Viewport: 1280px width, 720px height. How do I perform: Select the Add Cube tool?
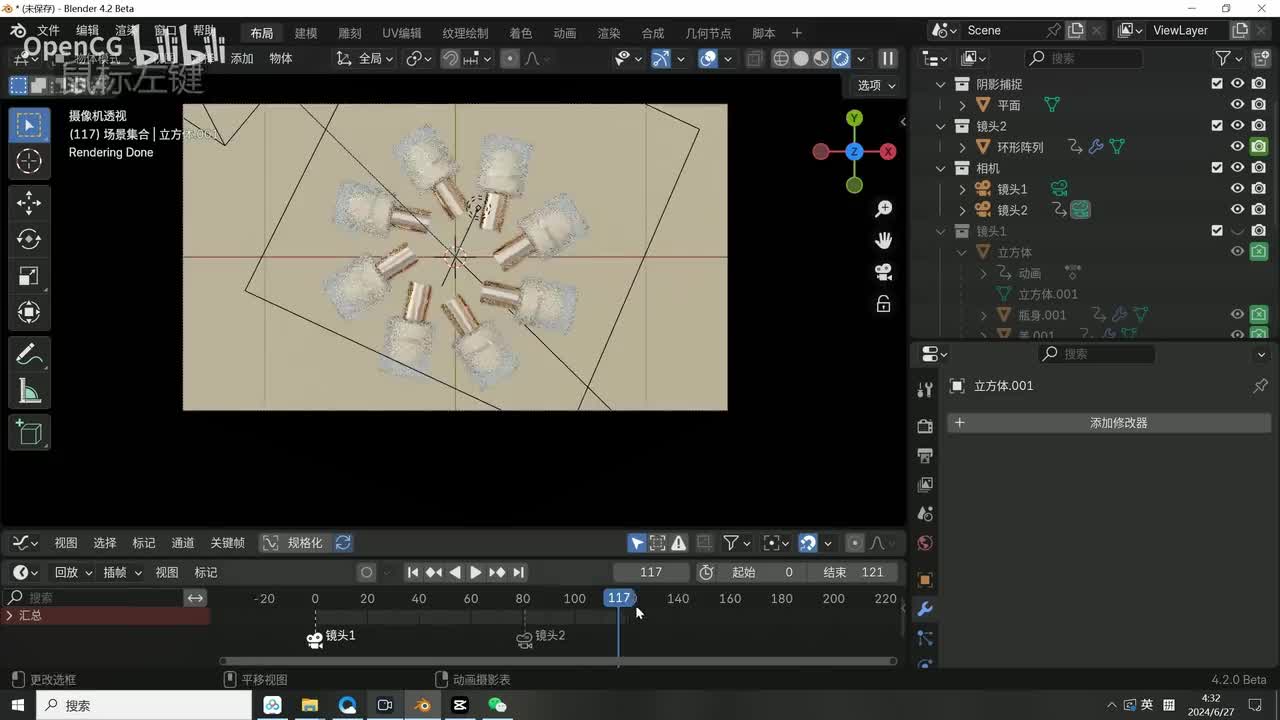coord(29,433)
